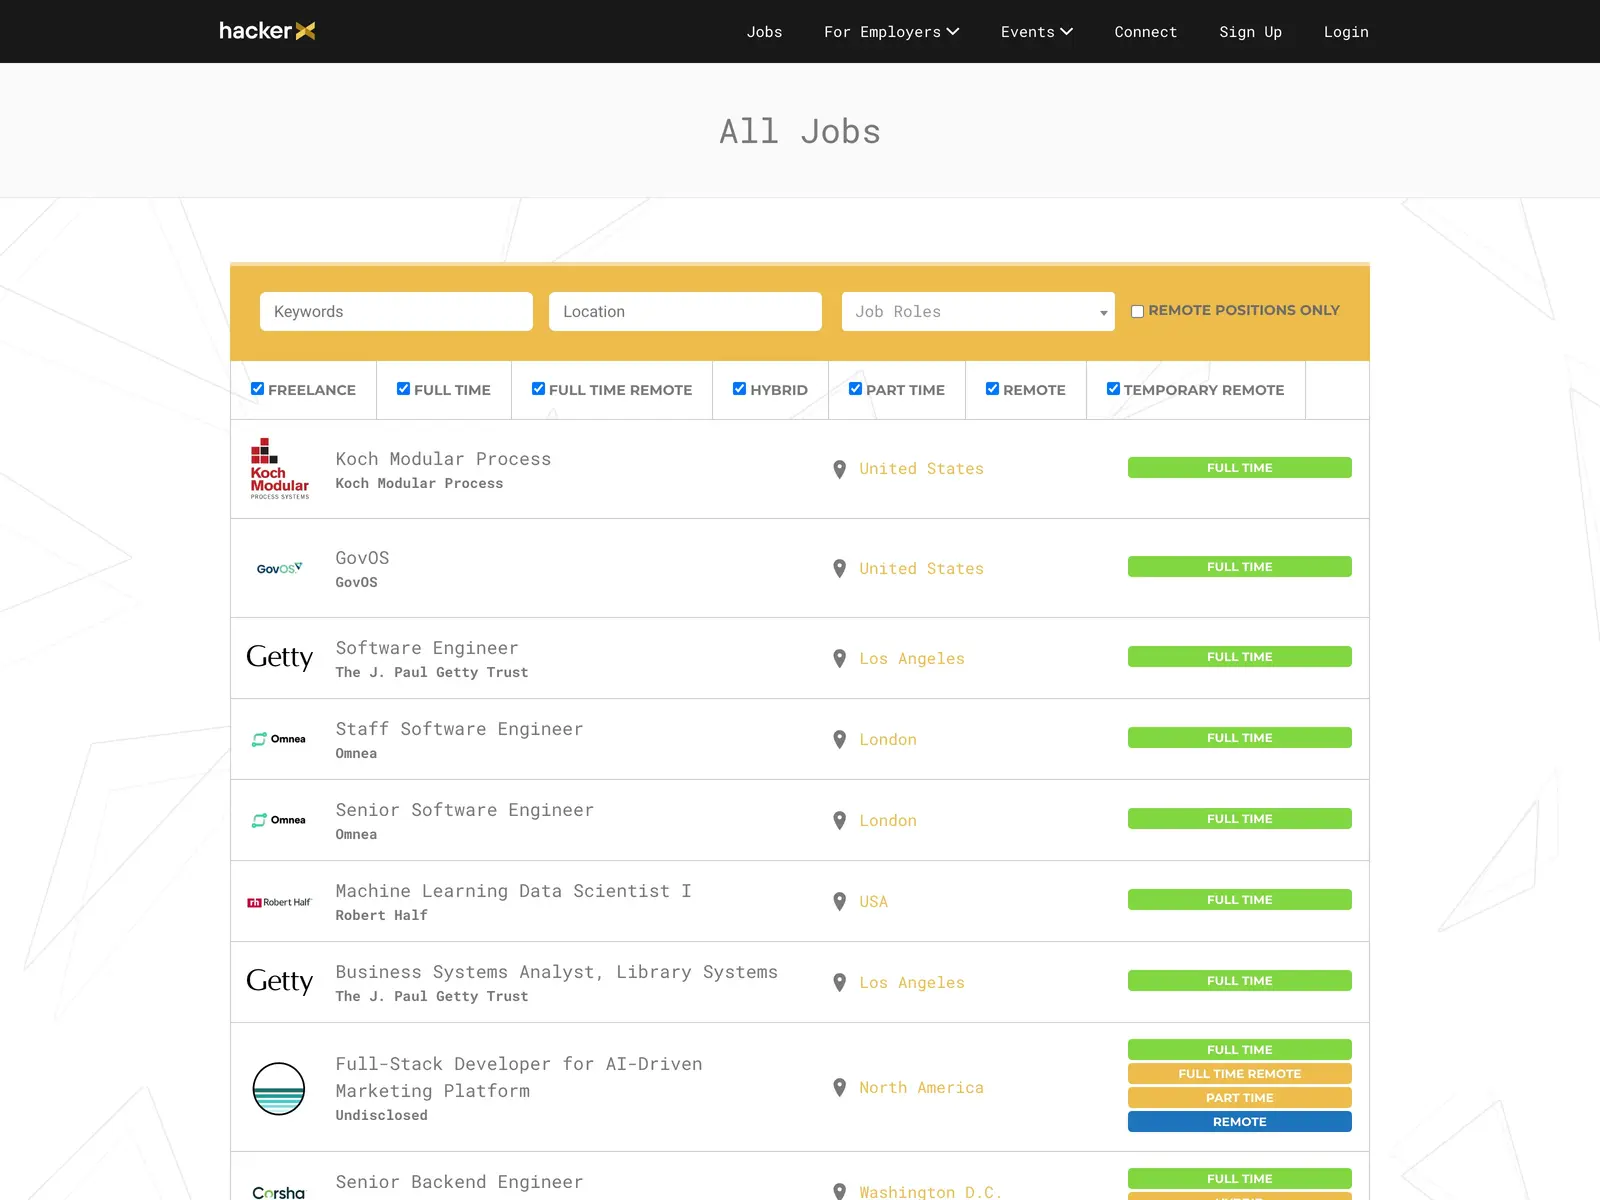Open Business Systems Analyst, Library Systems listing
The image size is (1600, 1200).
[556, 972]
